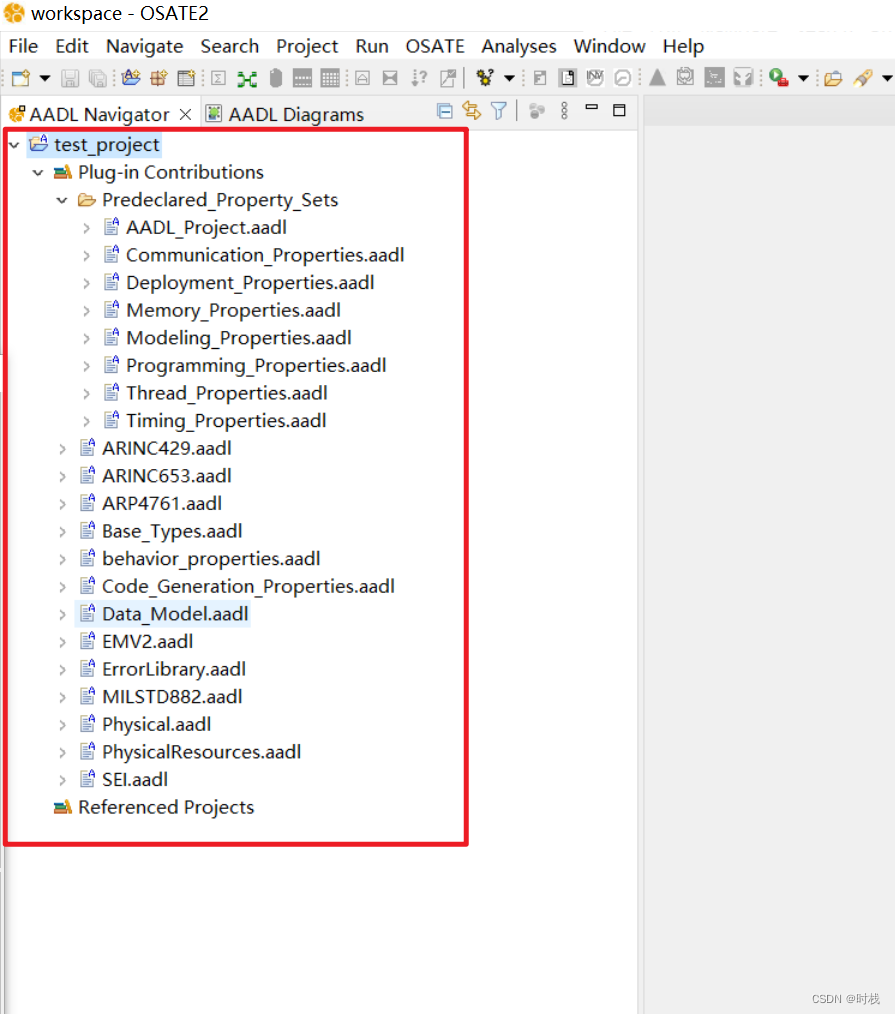Click the new AADL package icon
This screenshot has height=1014, width=895.
click(x=158, y=78)
